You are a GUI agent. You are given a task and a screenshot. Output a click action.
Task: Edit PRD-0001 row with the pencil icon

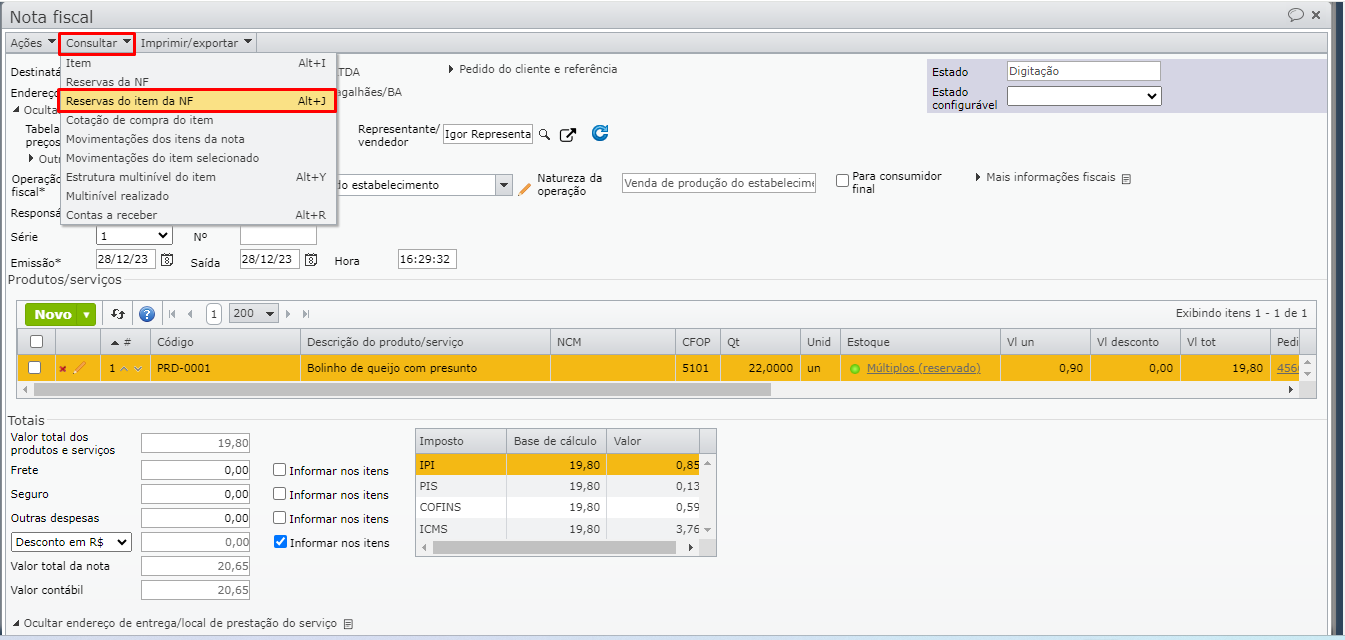(80, 368)
